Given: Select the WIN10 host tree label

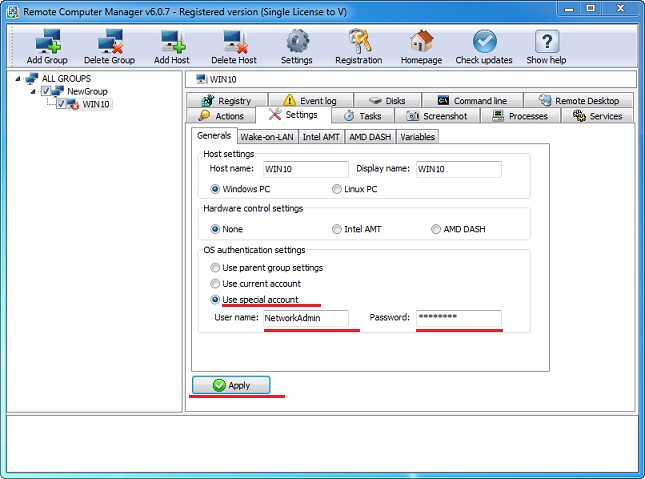Looking at the screenshot, I should pyautogui.click(x=96, y=104).
